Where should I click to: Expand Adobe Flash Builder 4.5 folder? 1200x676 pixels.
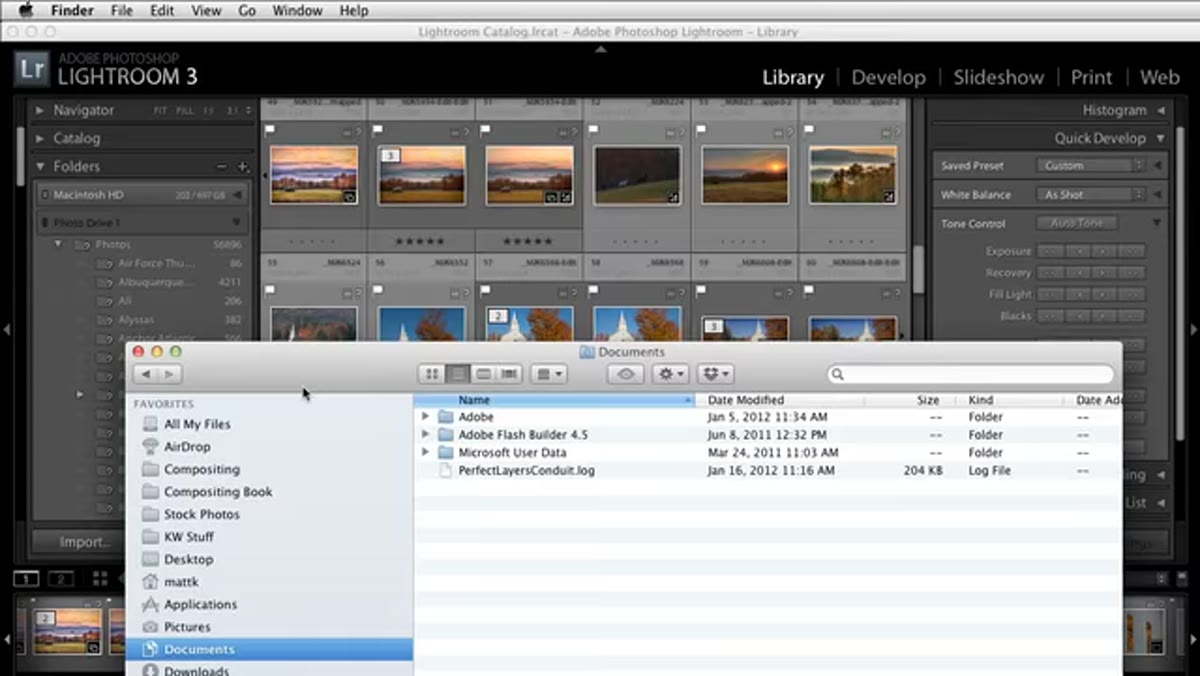(426, 435)
